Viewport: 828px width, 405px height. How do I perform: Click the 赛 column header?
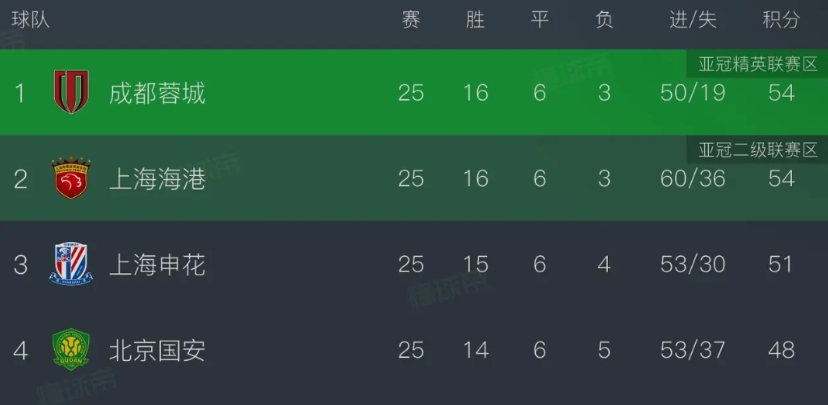pyautogui.click(x=410, y=20)
